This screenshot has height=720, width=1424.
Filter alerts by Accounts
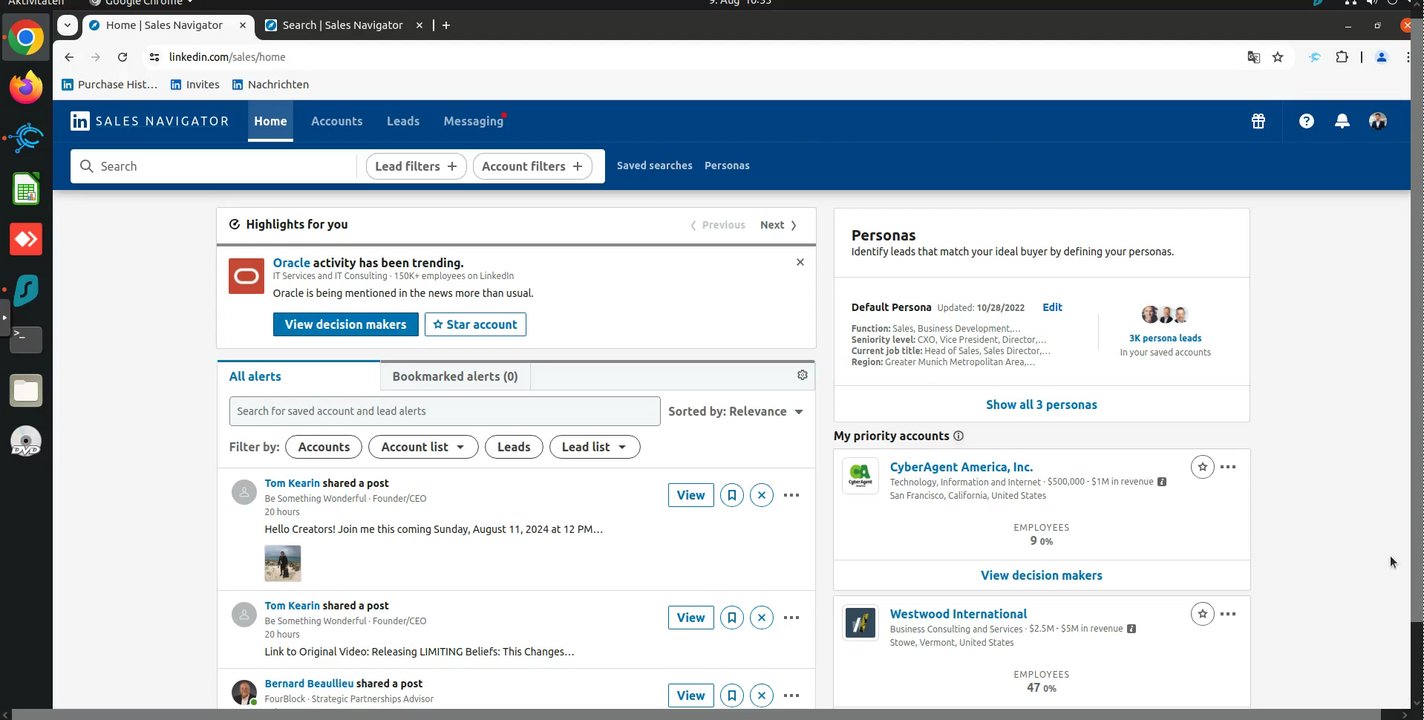[323, 447]
